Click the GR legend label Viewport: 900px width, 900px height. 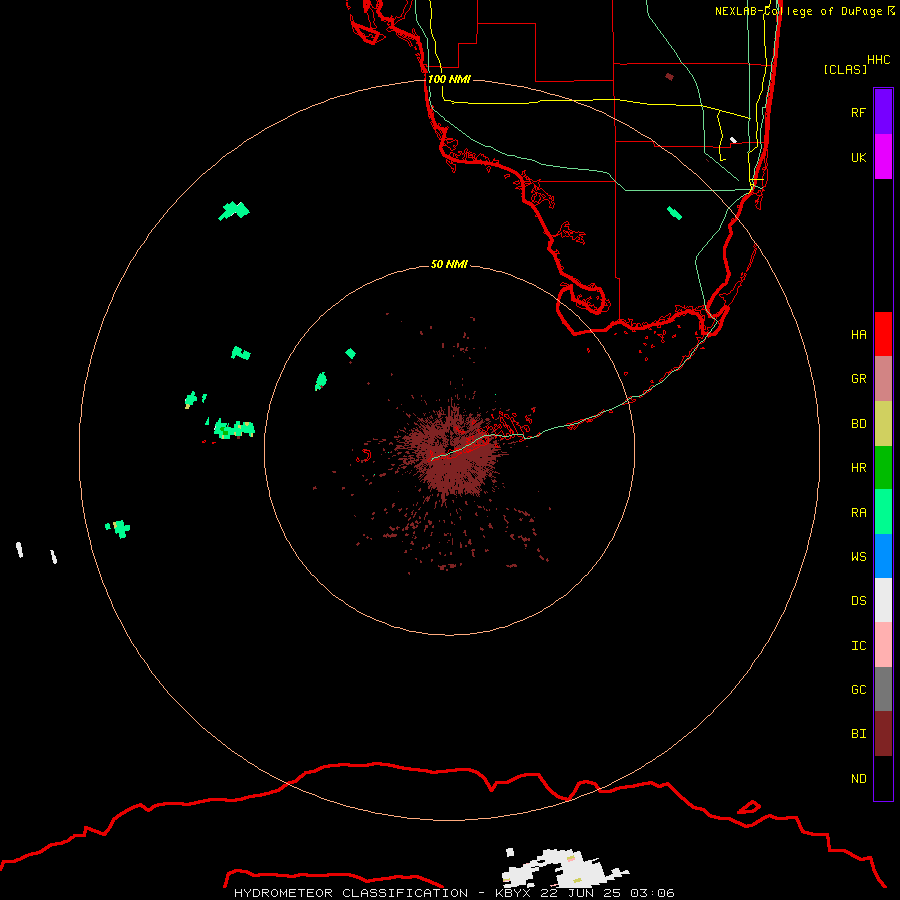[x=858, y=379]
